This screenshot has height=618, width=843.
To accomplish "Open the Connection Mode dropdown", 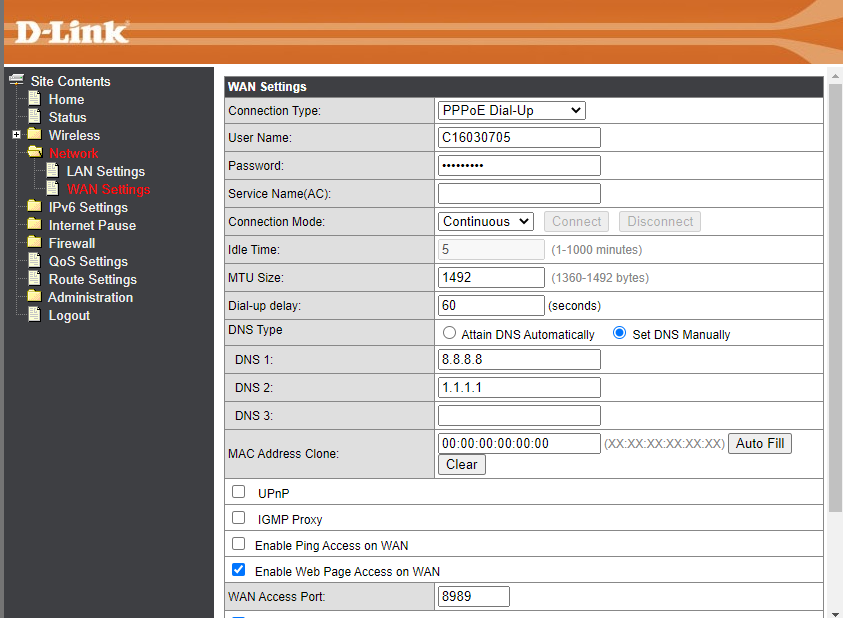I will [x=485, y=222].
